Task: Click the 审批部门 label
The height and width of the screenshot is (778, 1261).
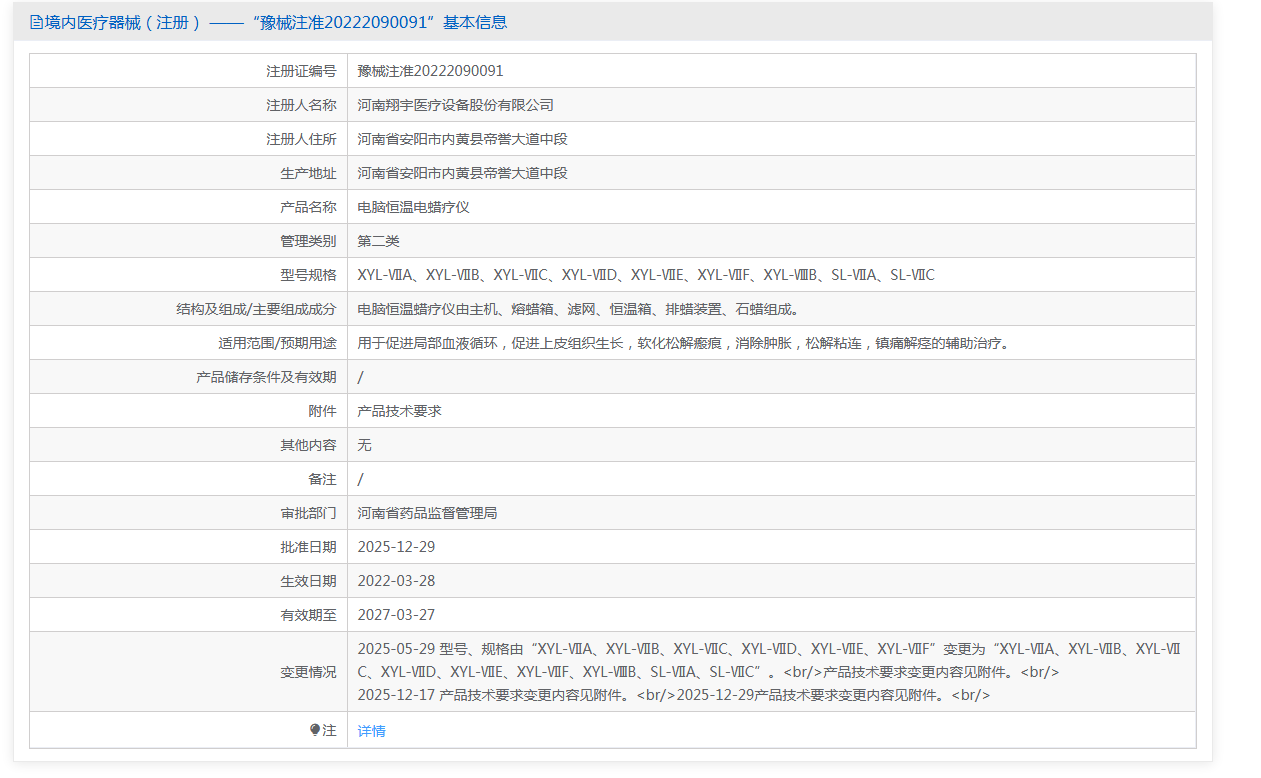Action: point(308,513)
